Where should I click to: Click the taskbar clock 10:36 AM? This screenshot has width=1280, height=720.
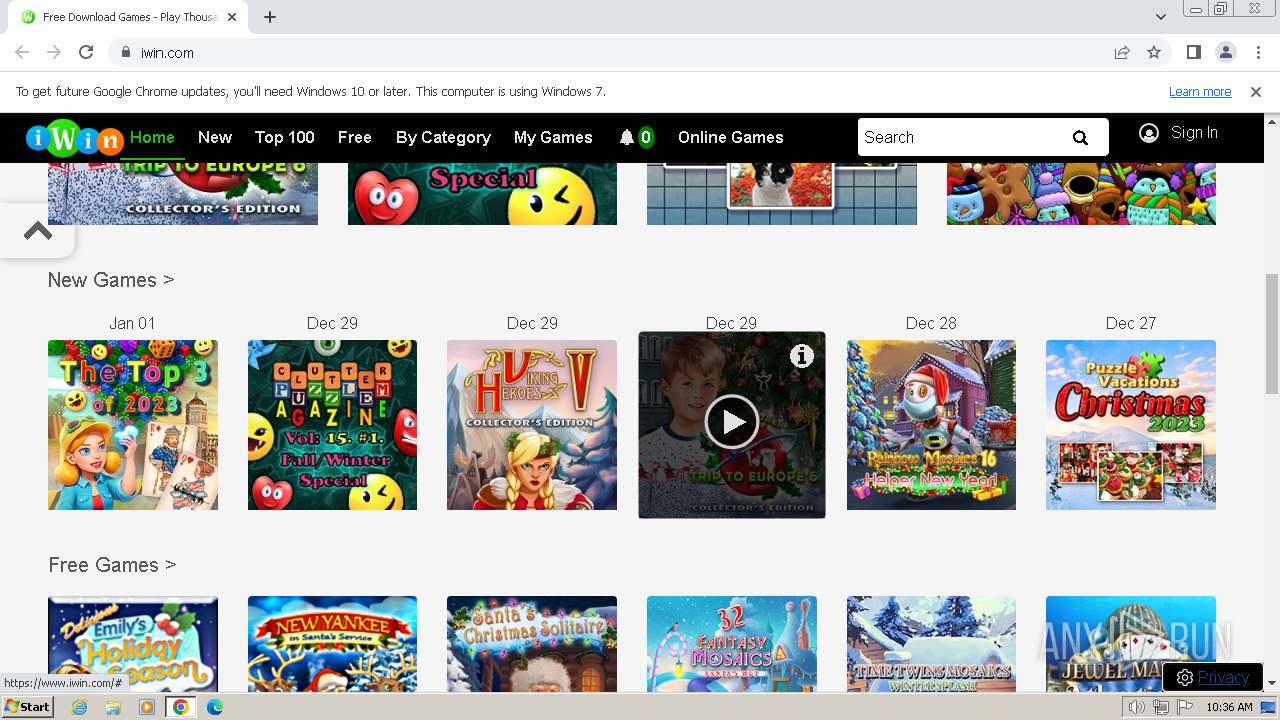(x=1229, y=707)
